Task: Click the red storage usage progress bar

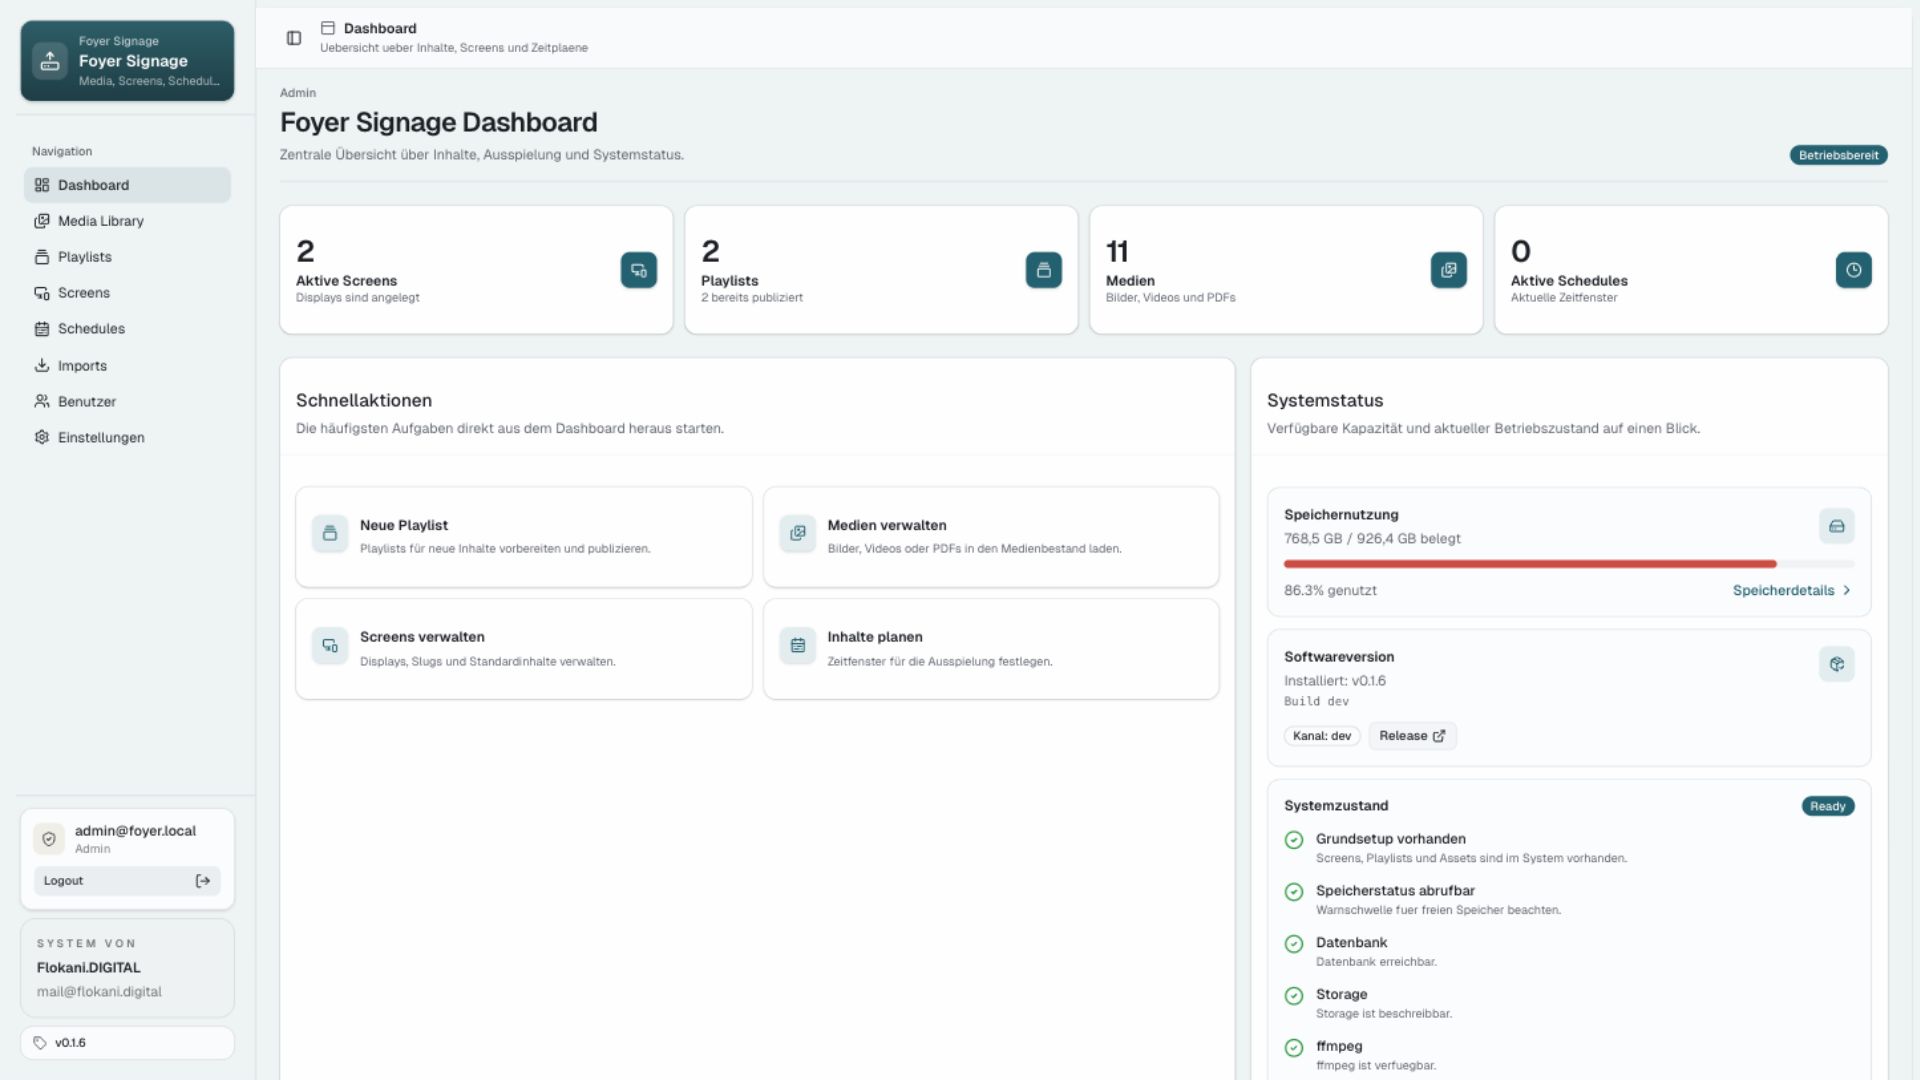Action: click(x=1530, y=564)
